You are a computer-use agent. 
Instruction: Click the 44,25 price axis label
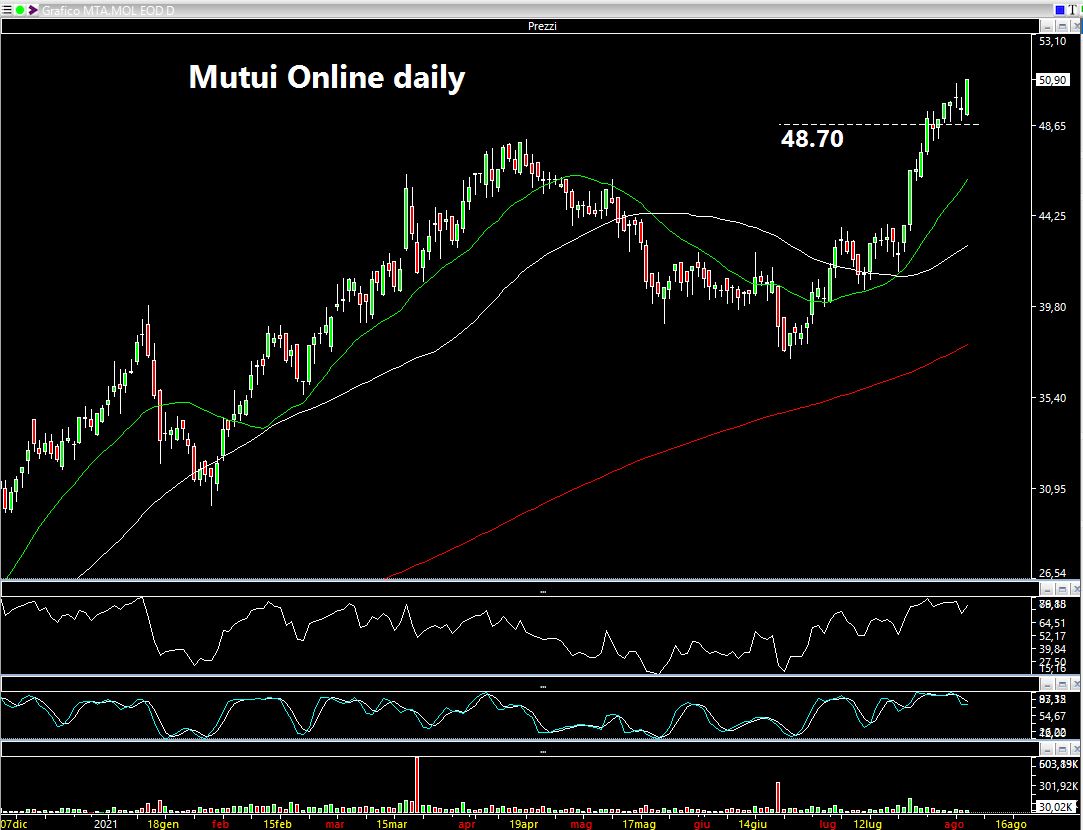[1052, 216]
